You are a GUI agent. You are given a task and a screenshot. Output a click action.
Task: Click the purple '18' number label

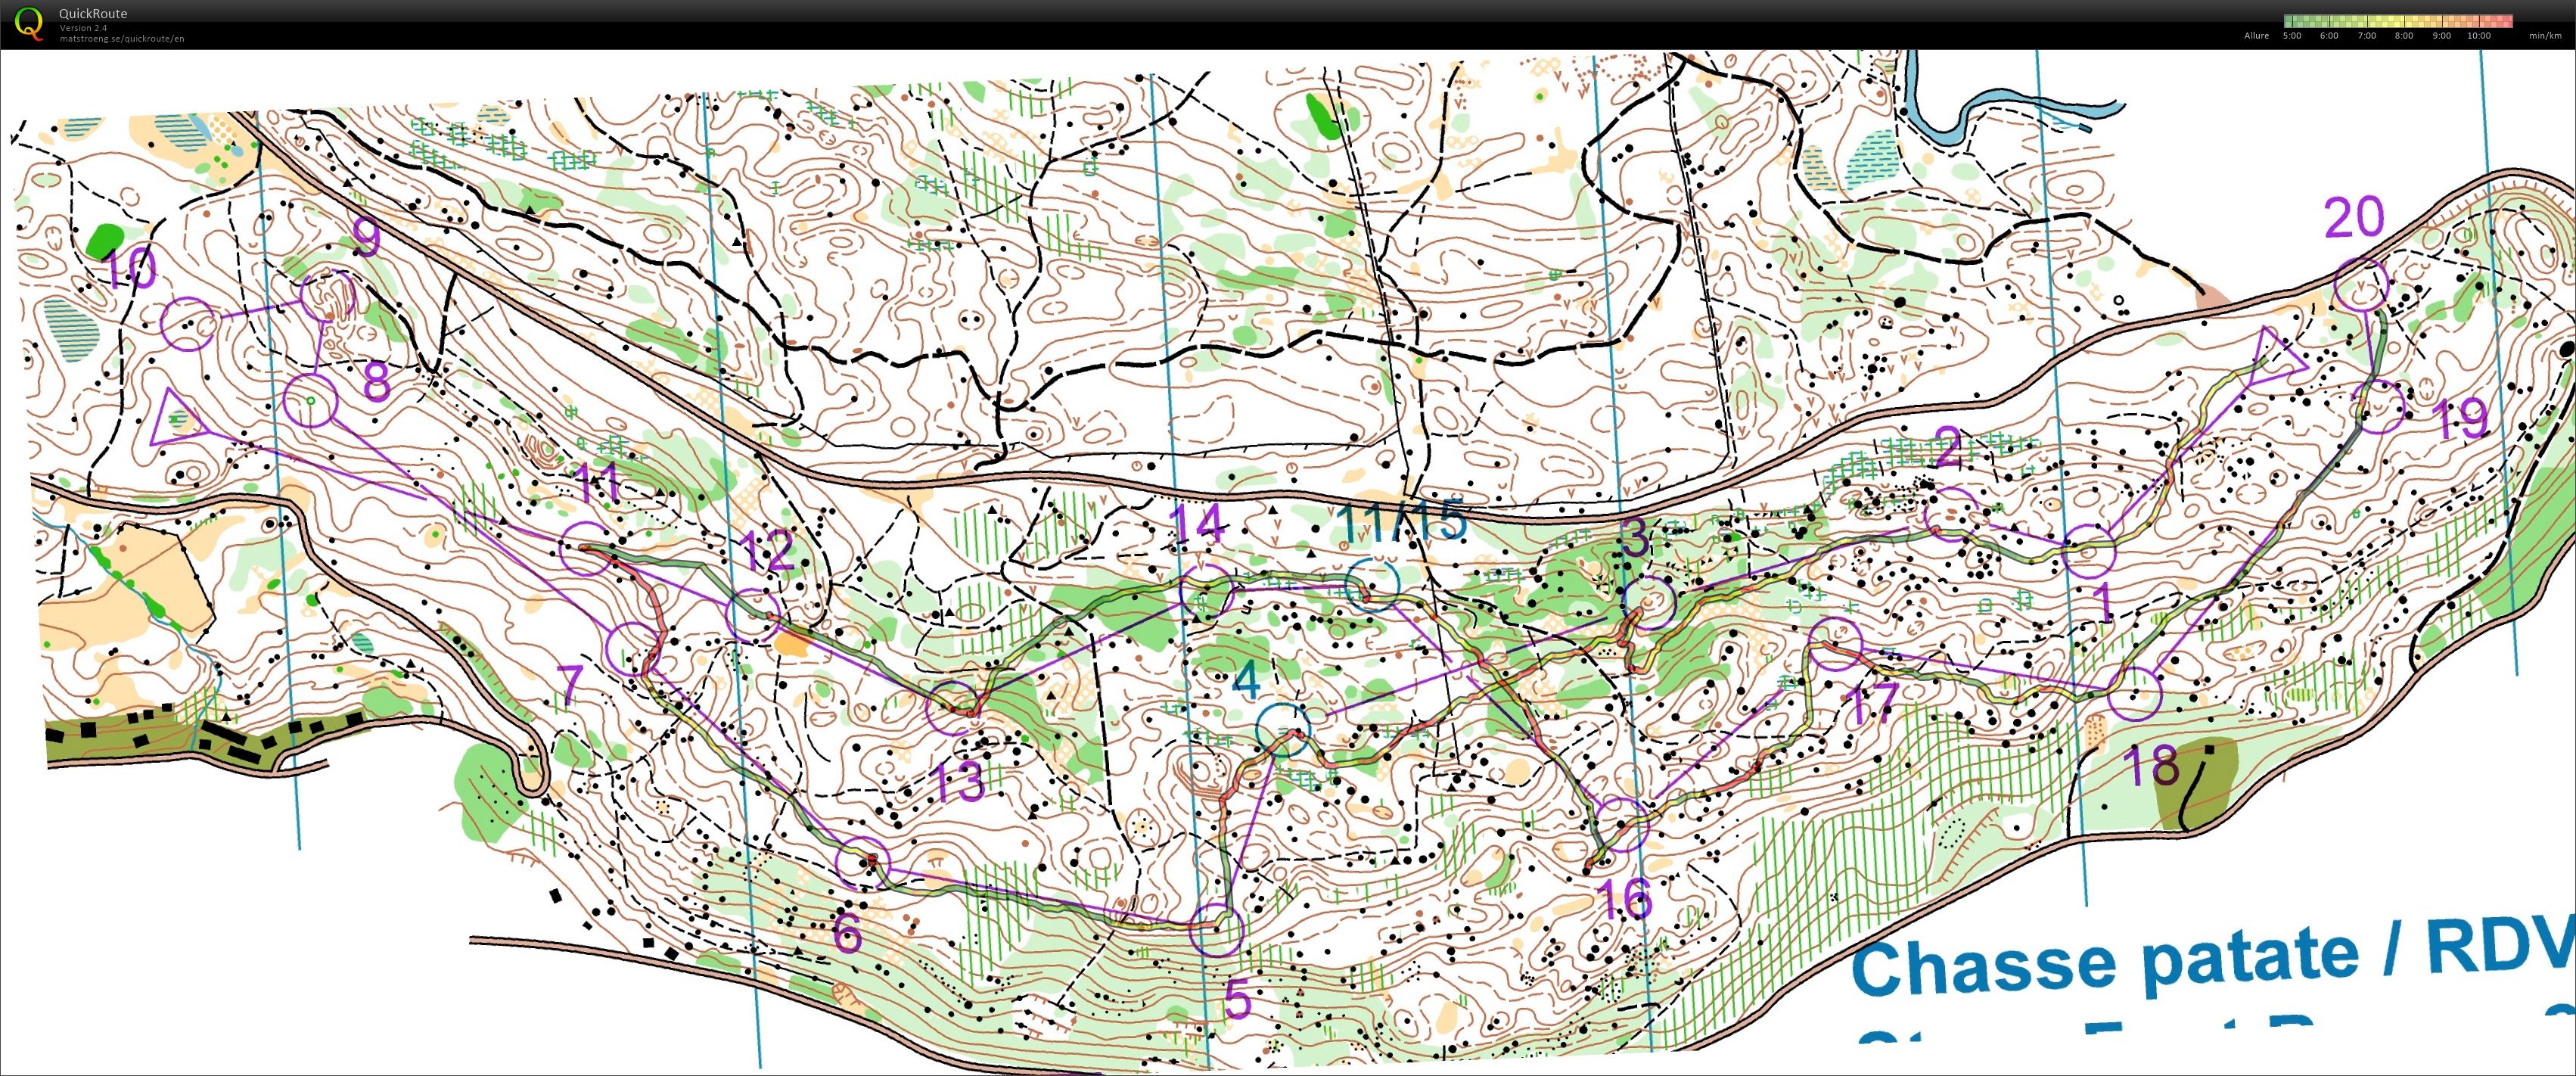2150,766
